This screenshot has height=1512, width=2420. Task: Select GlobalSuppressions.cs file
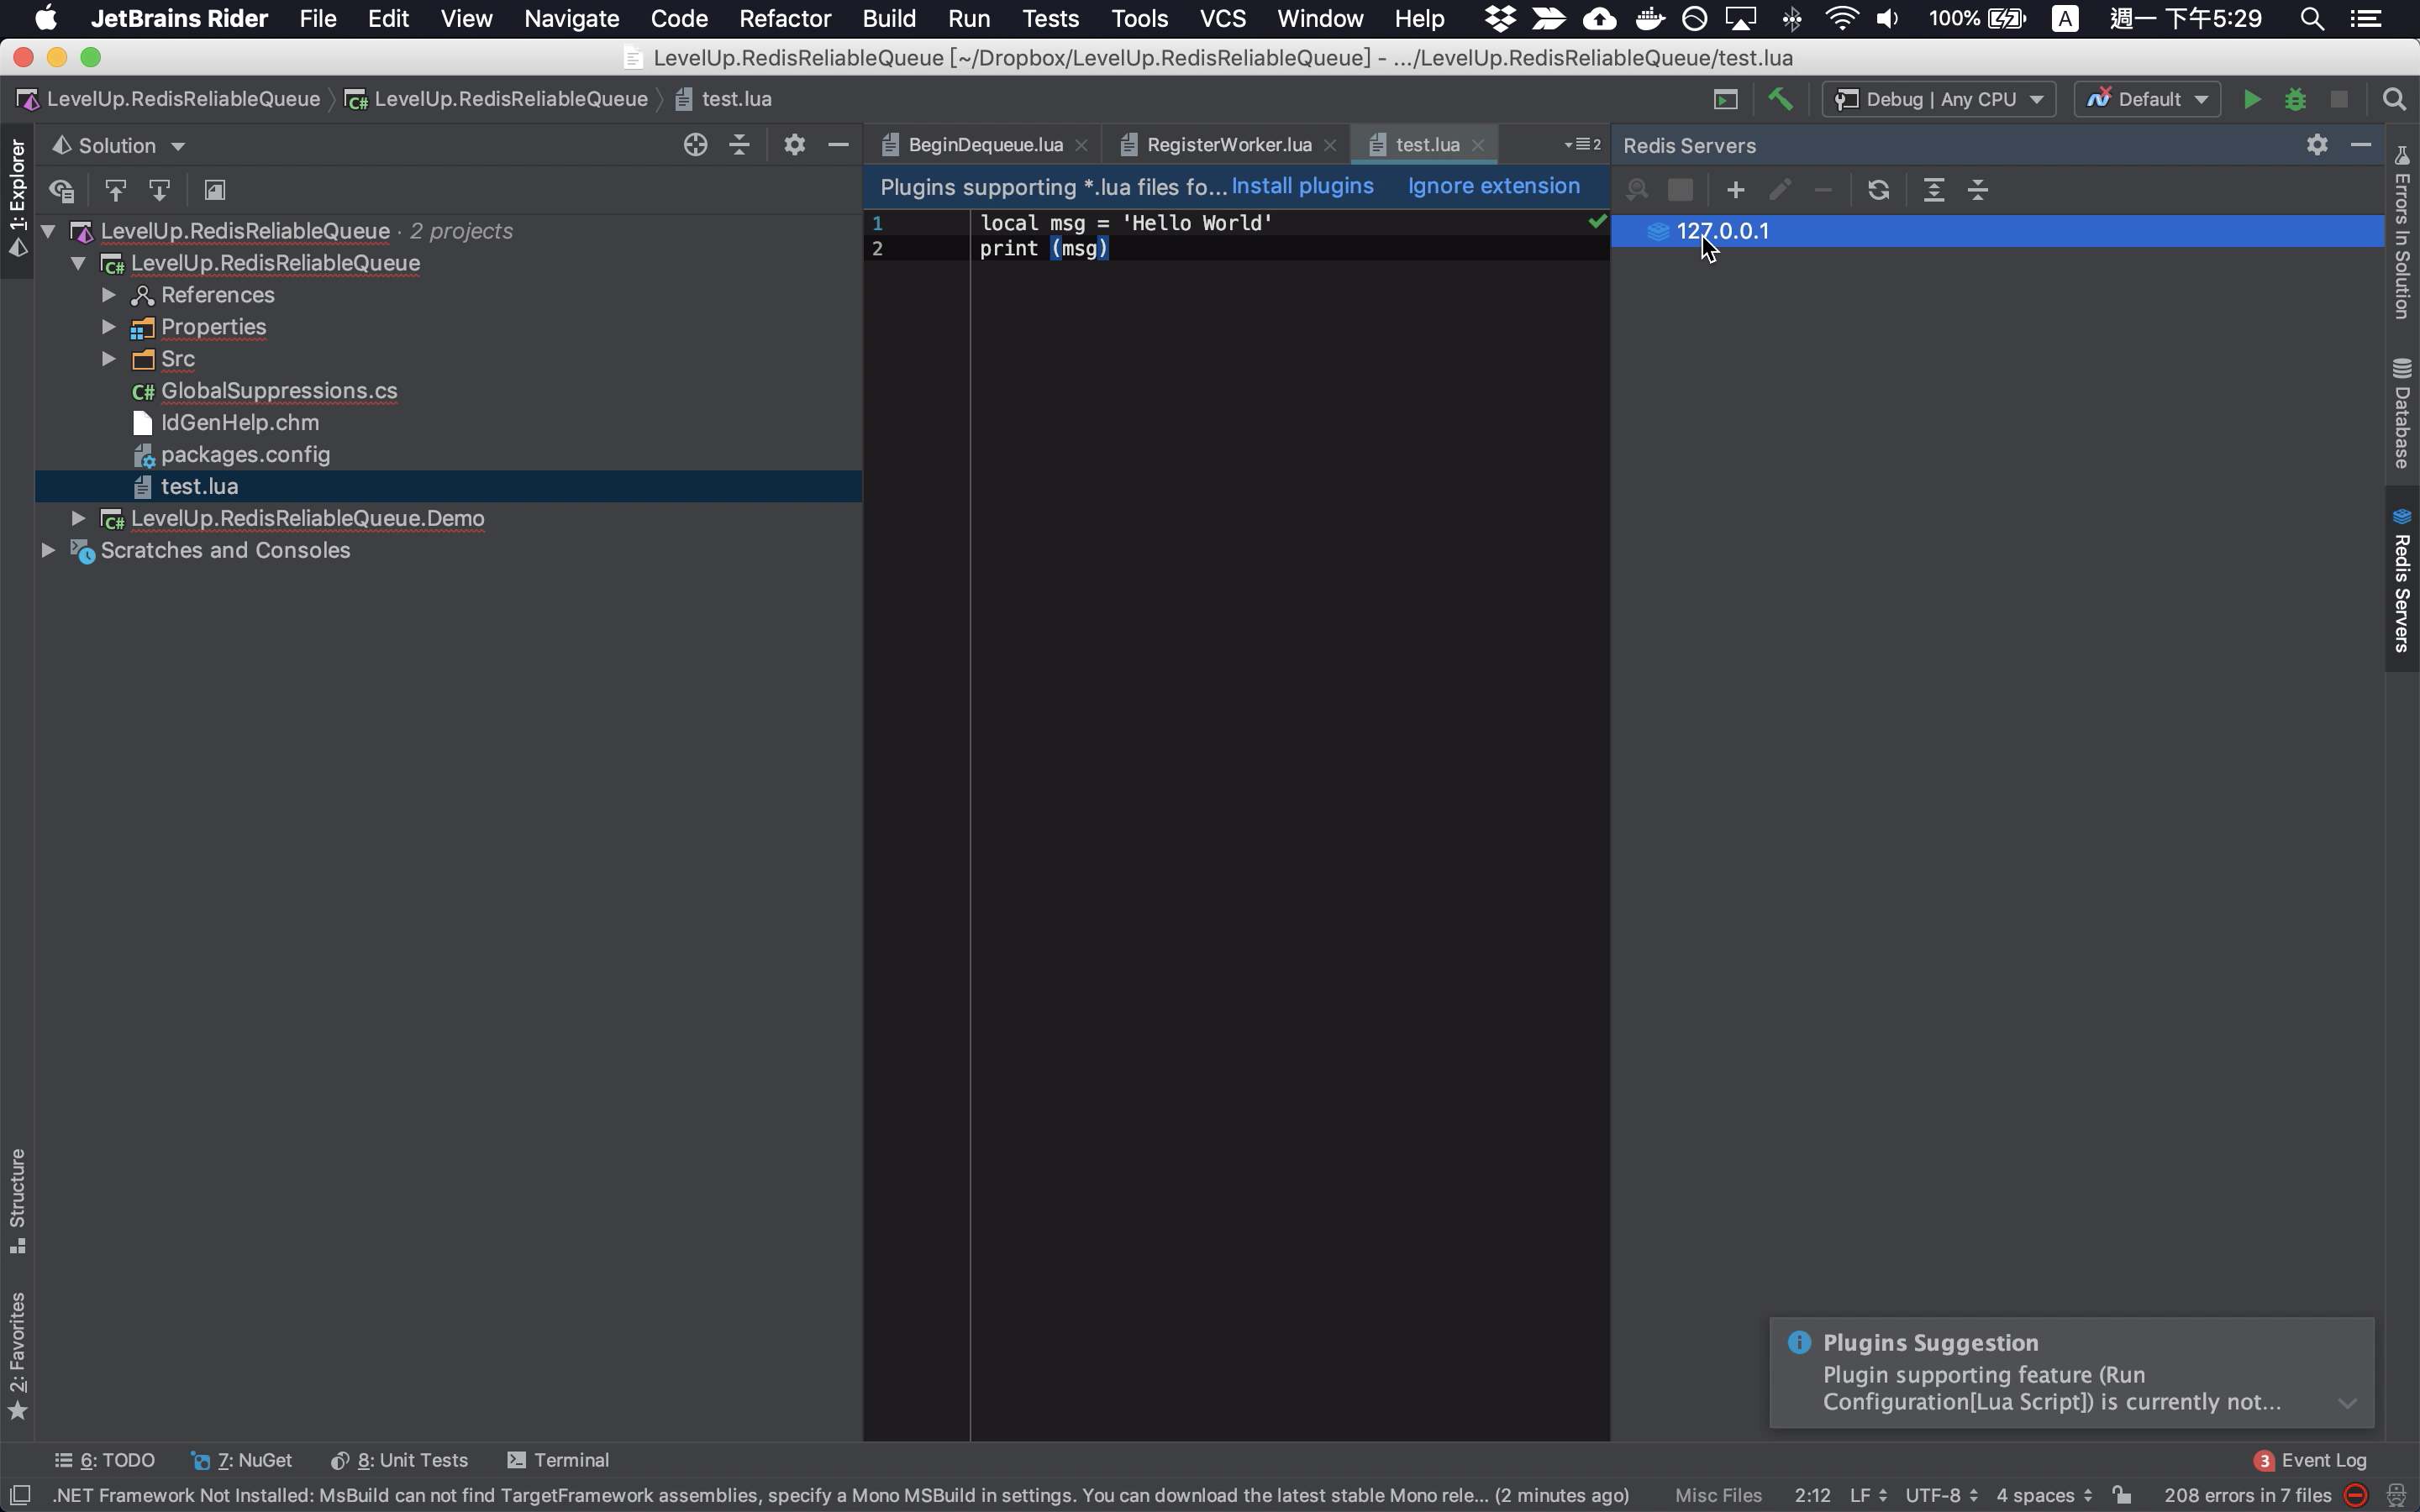point(279,391)
